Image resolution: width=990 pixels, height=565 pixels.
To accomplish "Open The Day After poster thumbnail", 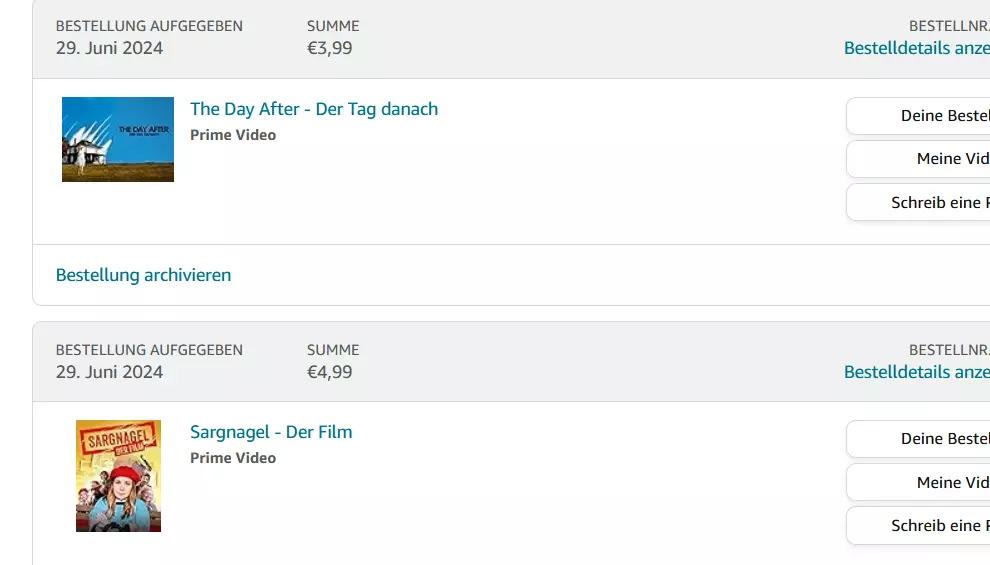I will (117, 140).
